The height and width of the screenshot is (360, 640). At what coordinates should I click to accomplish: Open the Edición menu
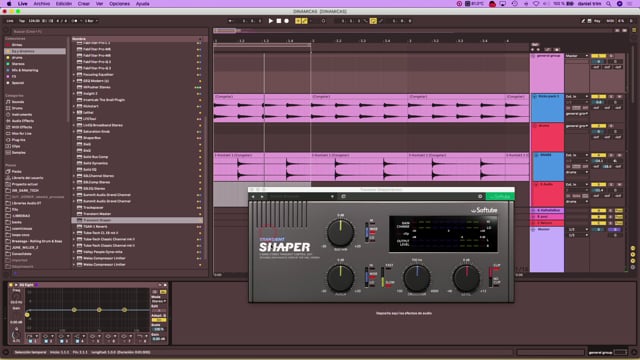click(x=64, y=4)
